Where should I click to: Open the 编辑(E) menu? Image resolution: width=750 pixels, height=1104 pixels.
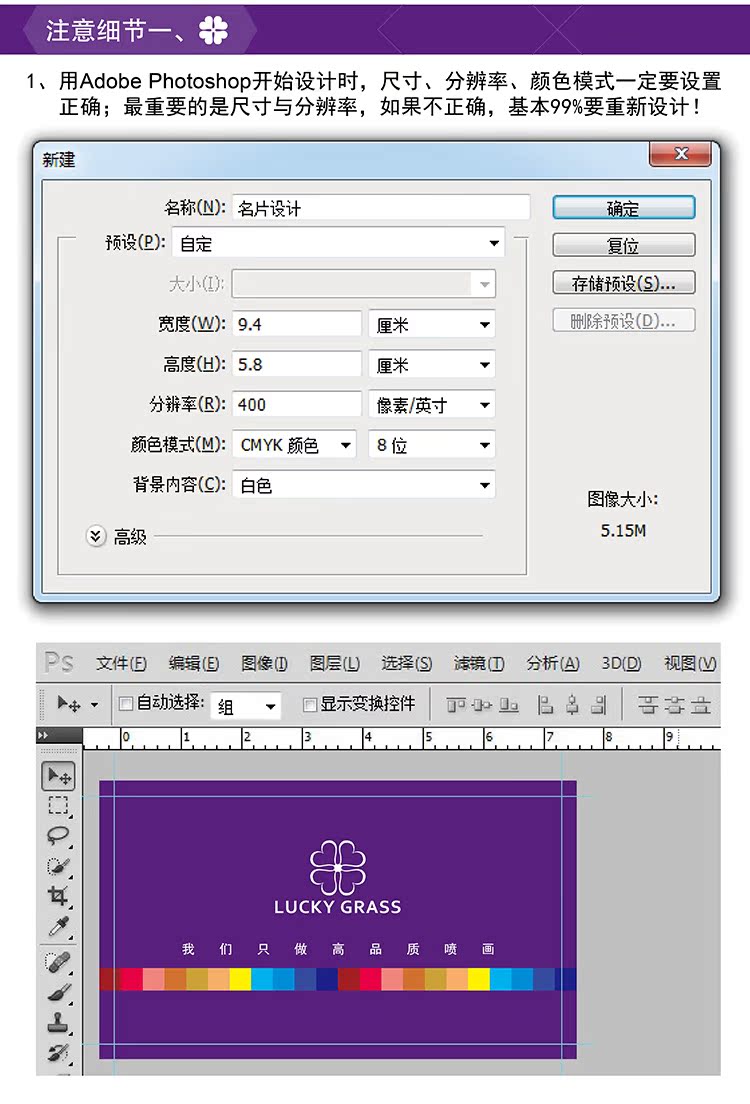(194, 663)
